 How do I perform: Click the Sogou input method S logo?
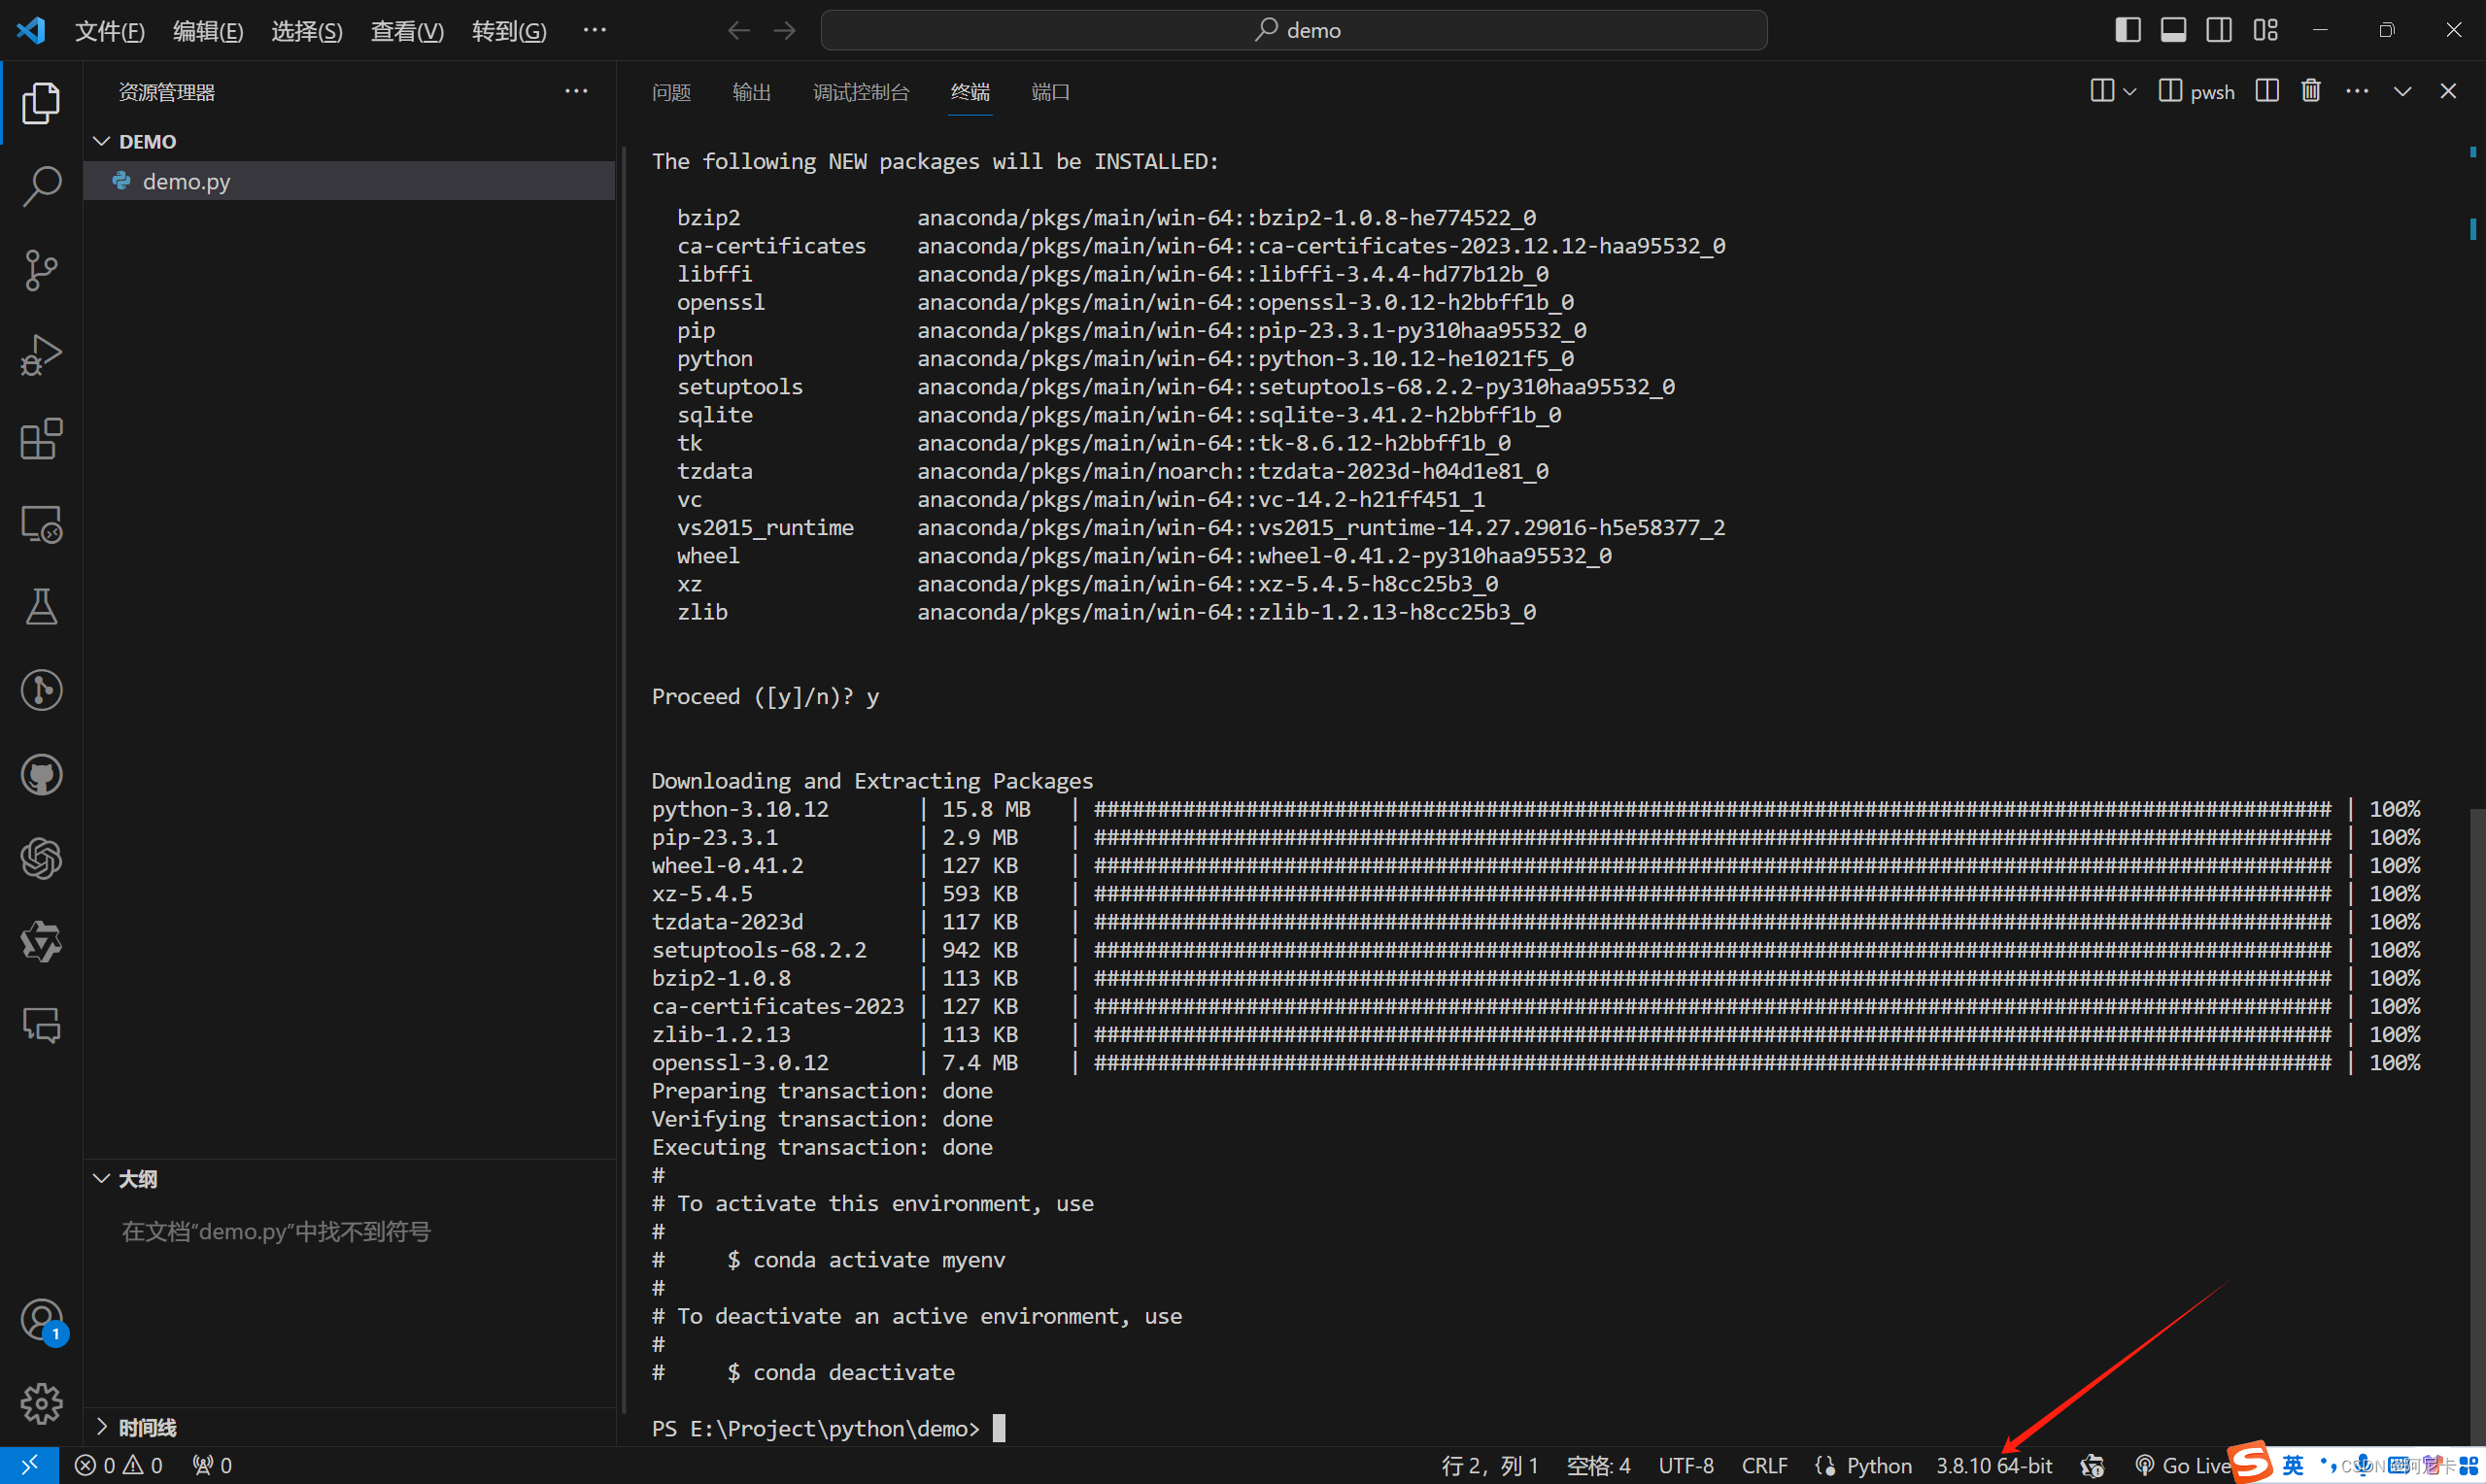pos(2250,1463)
